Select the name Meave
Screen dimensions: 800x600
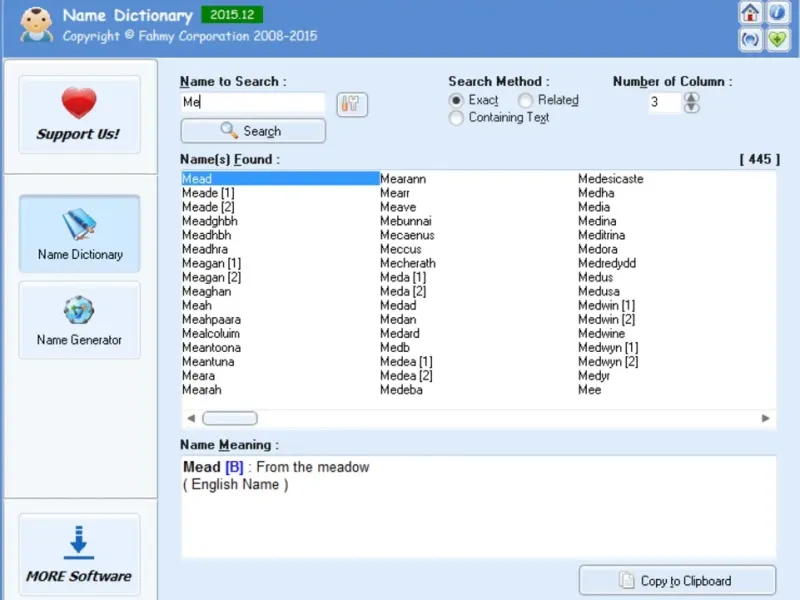(398, 207)
